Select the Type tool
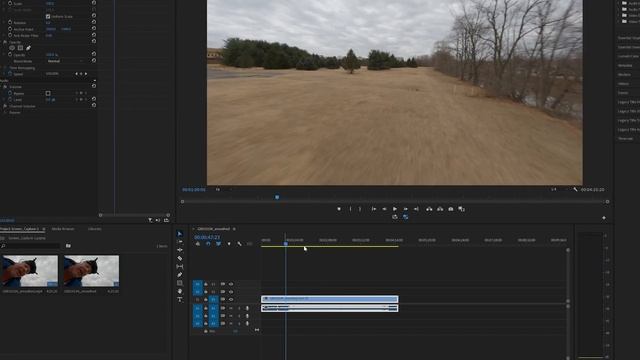The width and height of the screenshot is (640, 360). pyautogui.click(x=180, y=300)
